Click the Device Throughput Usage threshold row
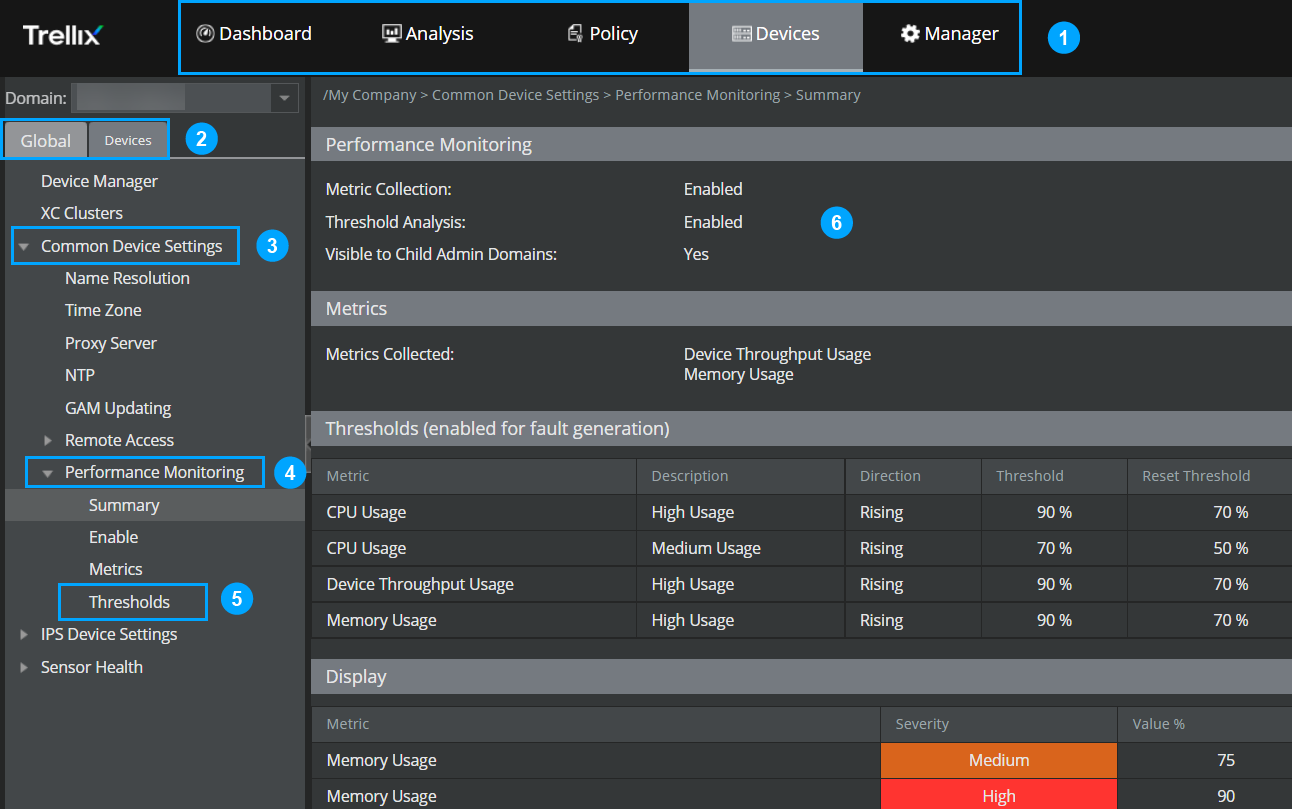 coord(802,585)
